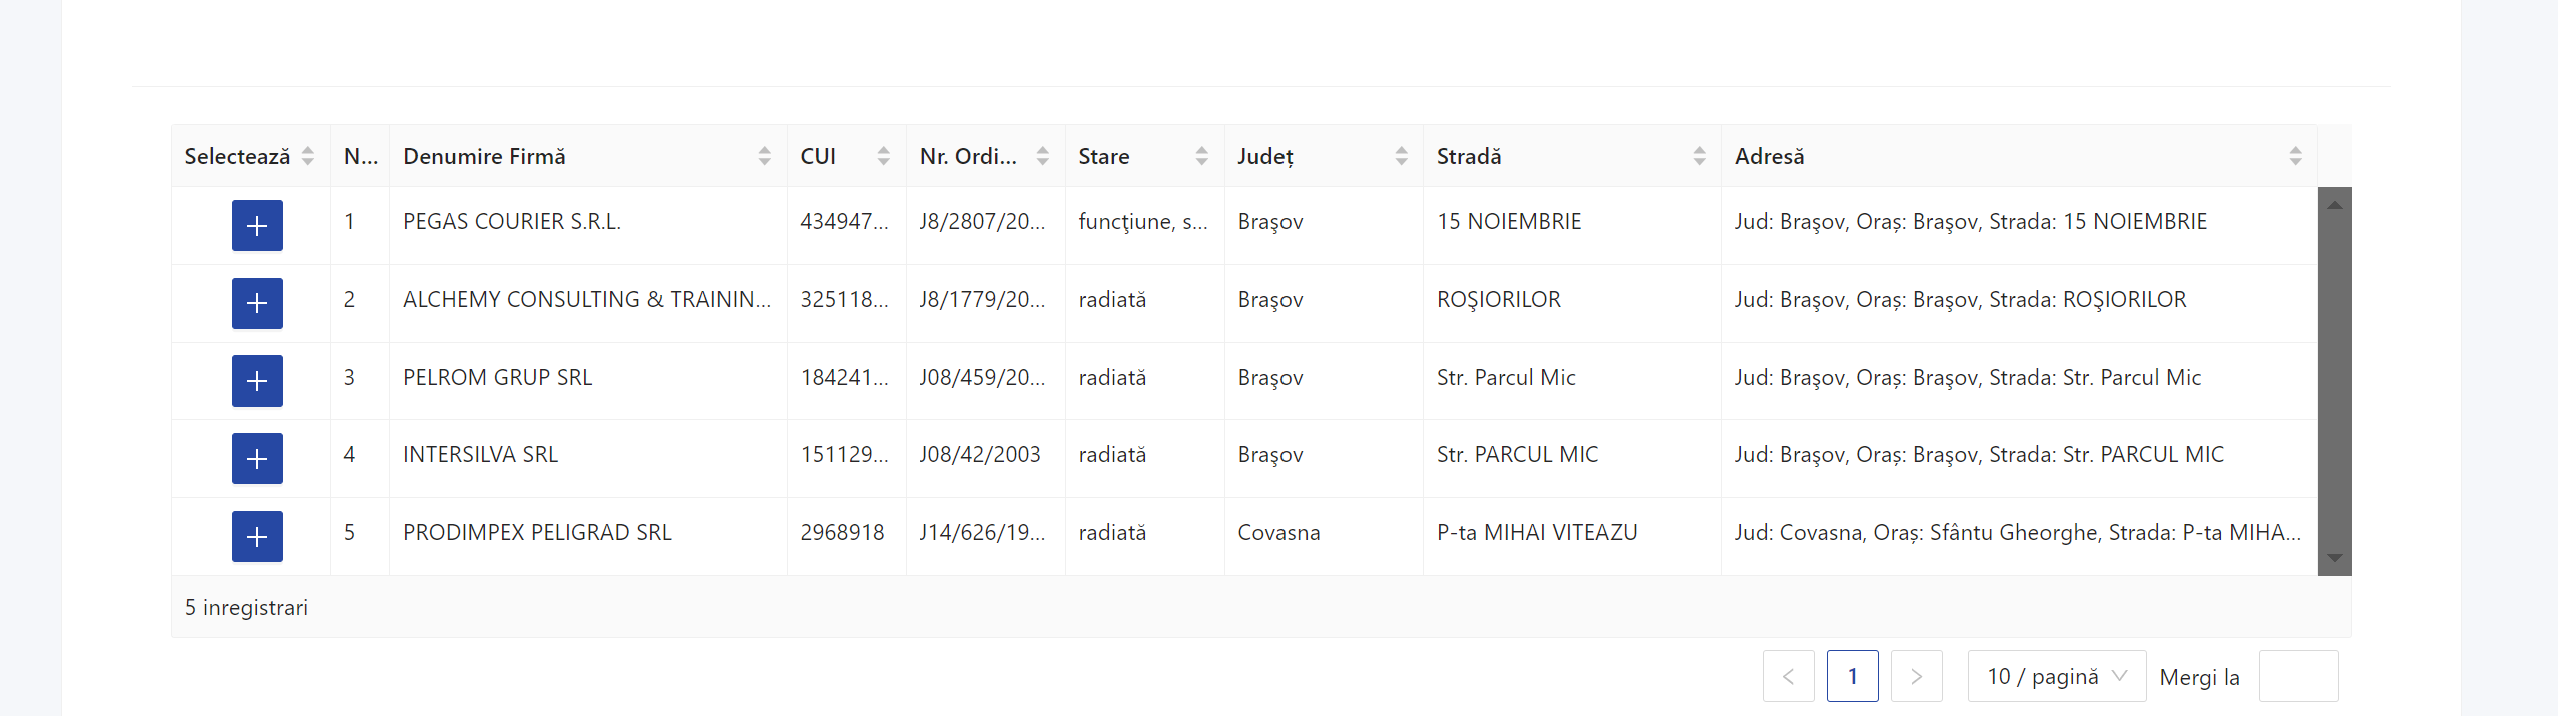The height and width of the screenshot is (716, 2558).
Task: Sort the Nr. Ordi... column
Action: tap(1042, 156)
